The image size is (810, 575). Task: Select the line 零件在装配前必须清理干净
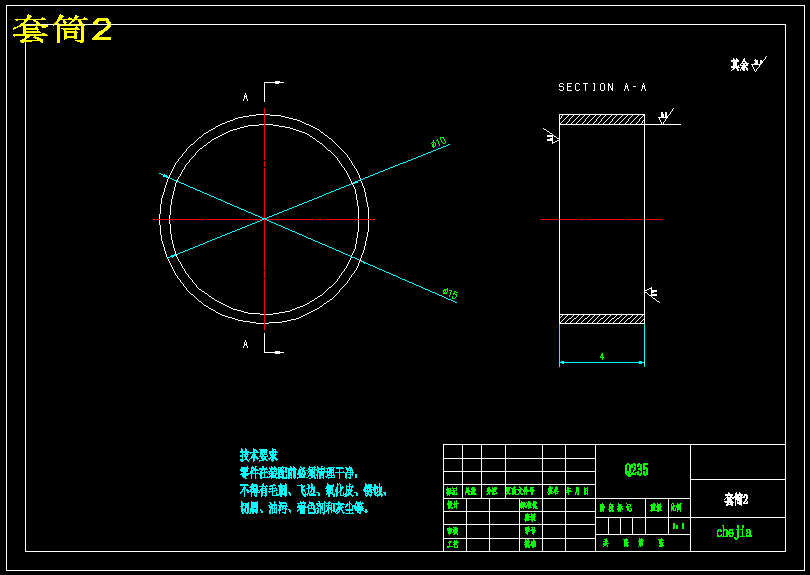(299, 473)
